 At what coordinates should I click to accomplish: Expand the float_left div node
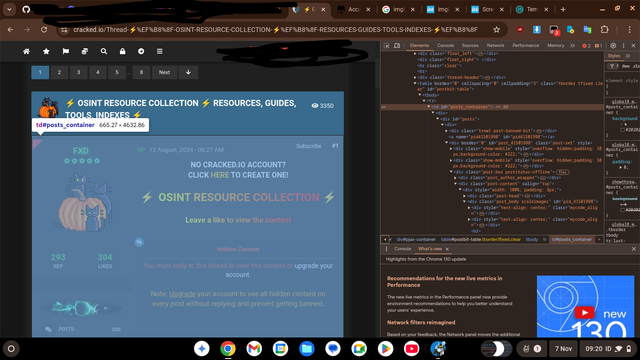tap(415, 53)
